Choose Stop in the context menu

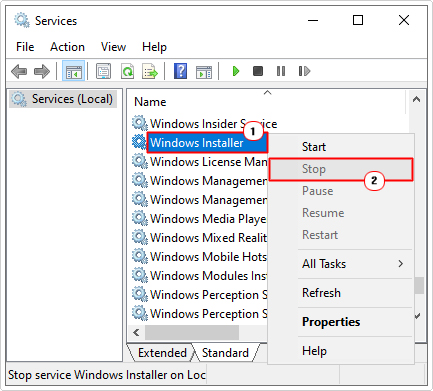coord(341,169)
